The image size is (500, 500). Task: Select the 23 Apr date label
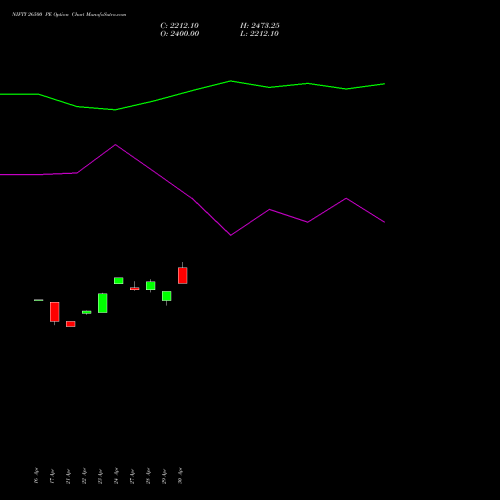[x=100, y=475]
